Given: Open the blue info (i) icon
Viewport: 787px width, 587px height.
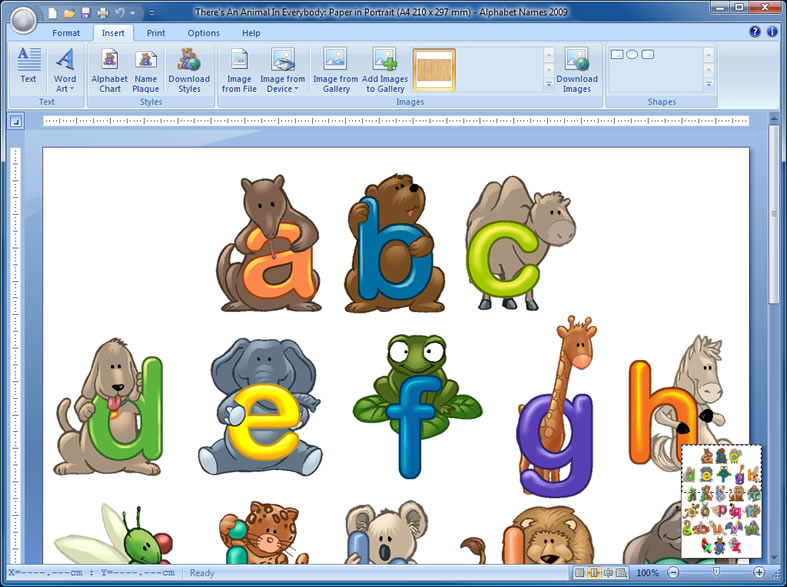Looking at the screenshot, I should click(772, 32).
